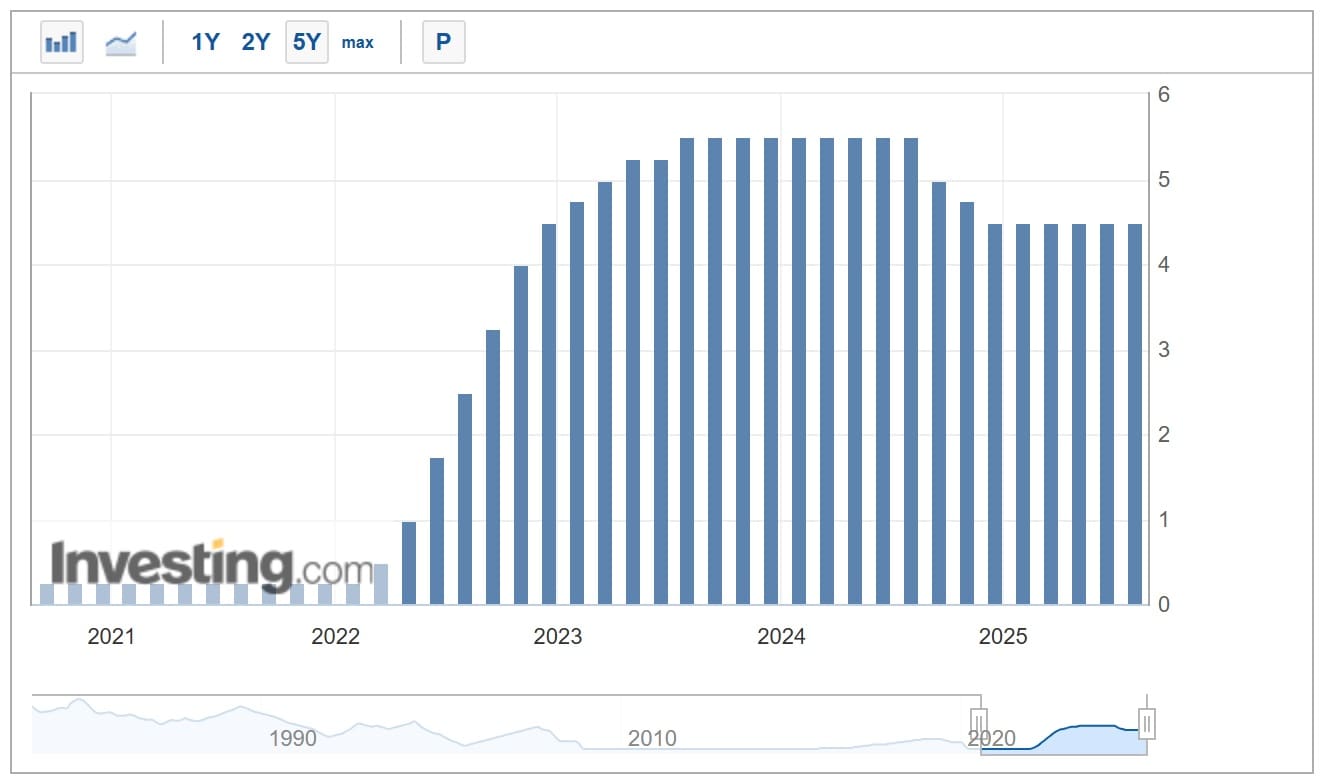Select the 2Y time range
The width and height of the screenshot is (1321, 781).
pos(256,43)
